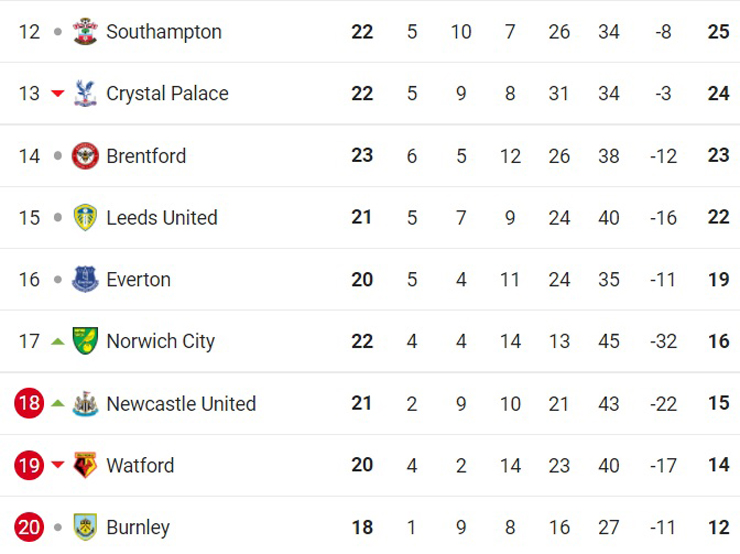Open the Norwich City team link
The height and width of the screenshot is (554, 740).
point(160,342)
